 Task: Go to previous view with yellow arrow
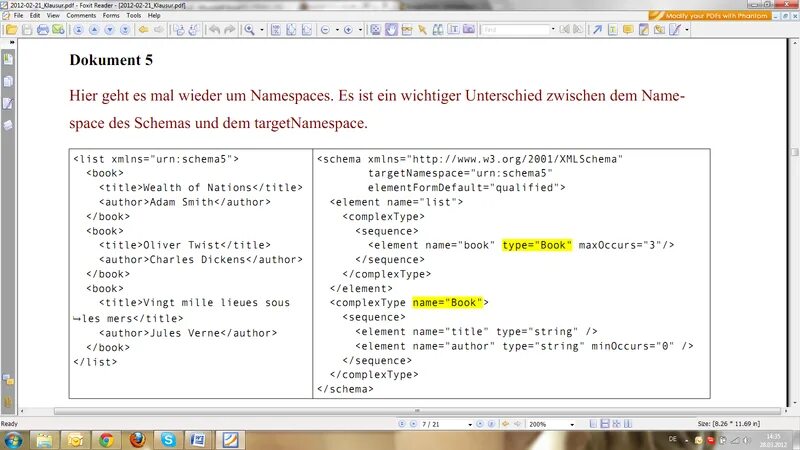pyautogui.click(x=143, y=30)
